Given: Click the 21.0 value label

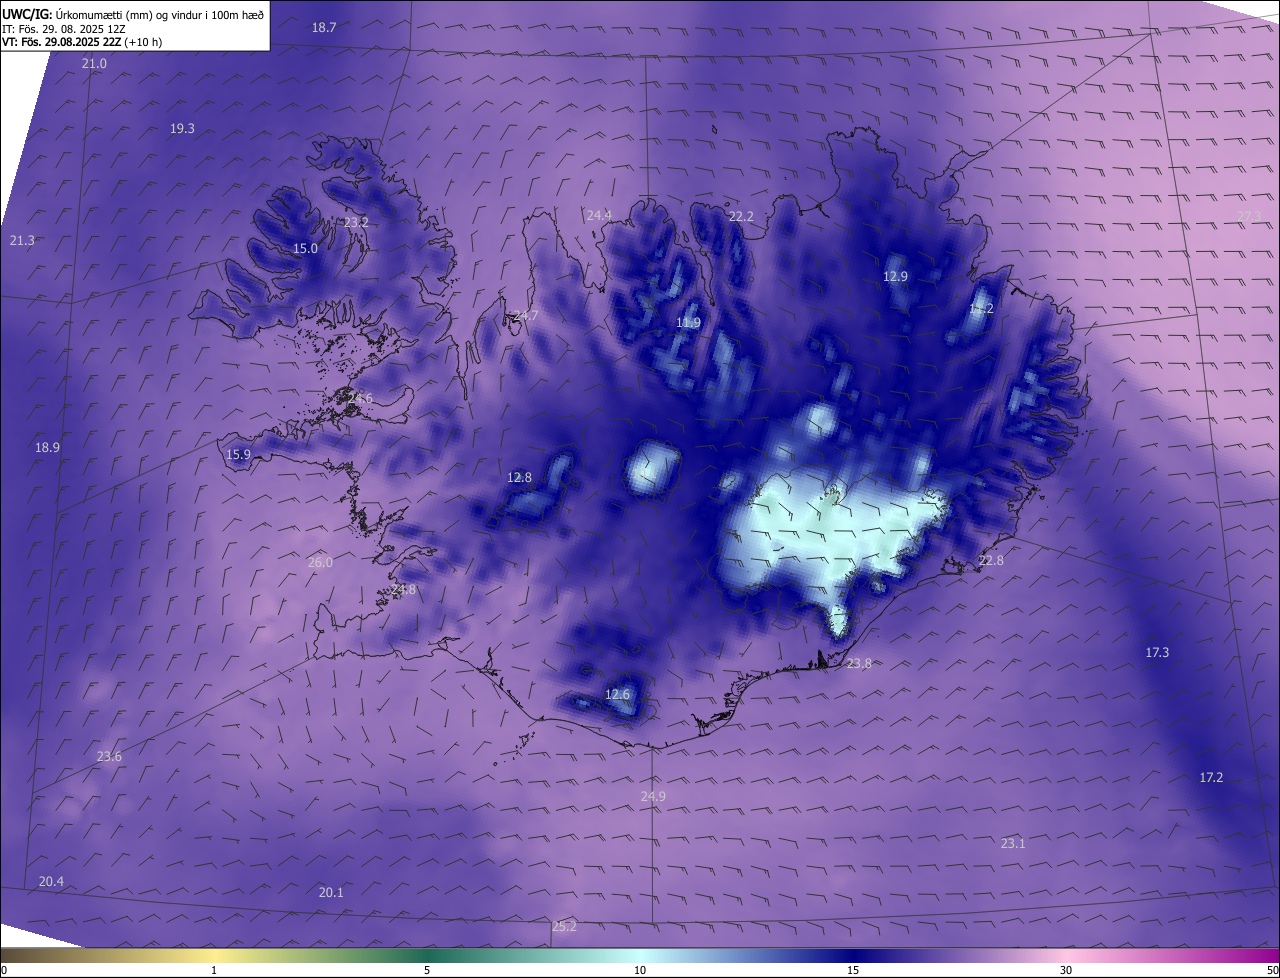Looking at the screenshot, I should tap(94, 64).
